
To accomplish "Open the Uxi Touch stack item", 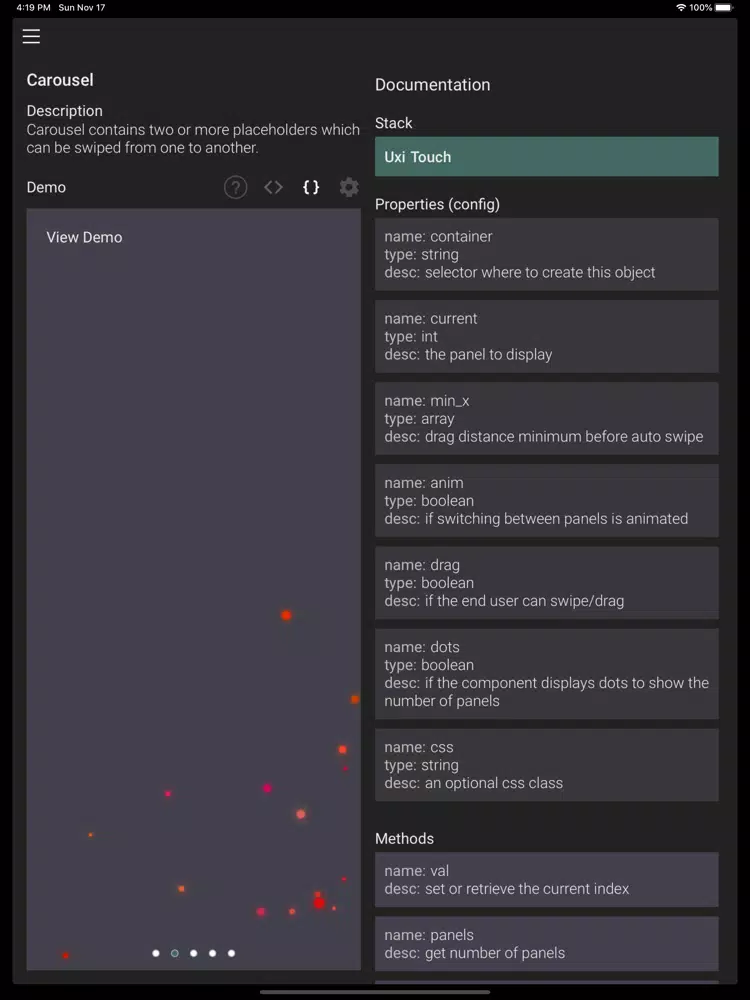I will [546, 157].
